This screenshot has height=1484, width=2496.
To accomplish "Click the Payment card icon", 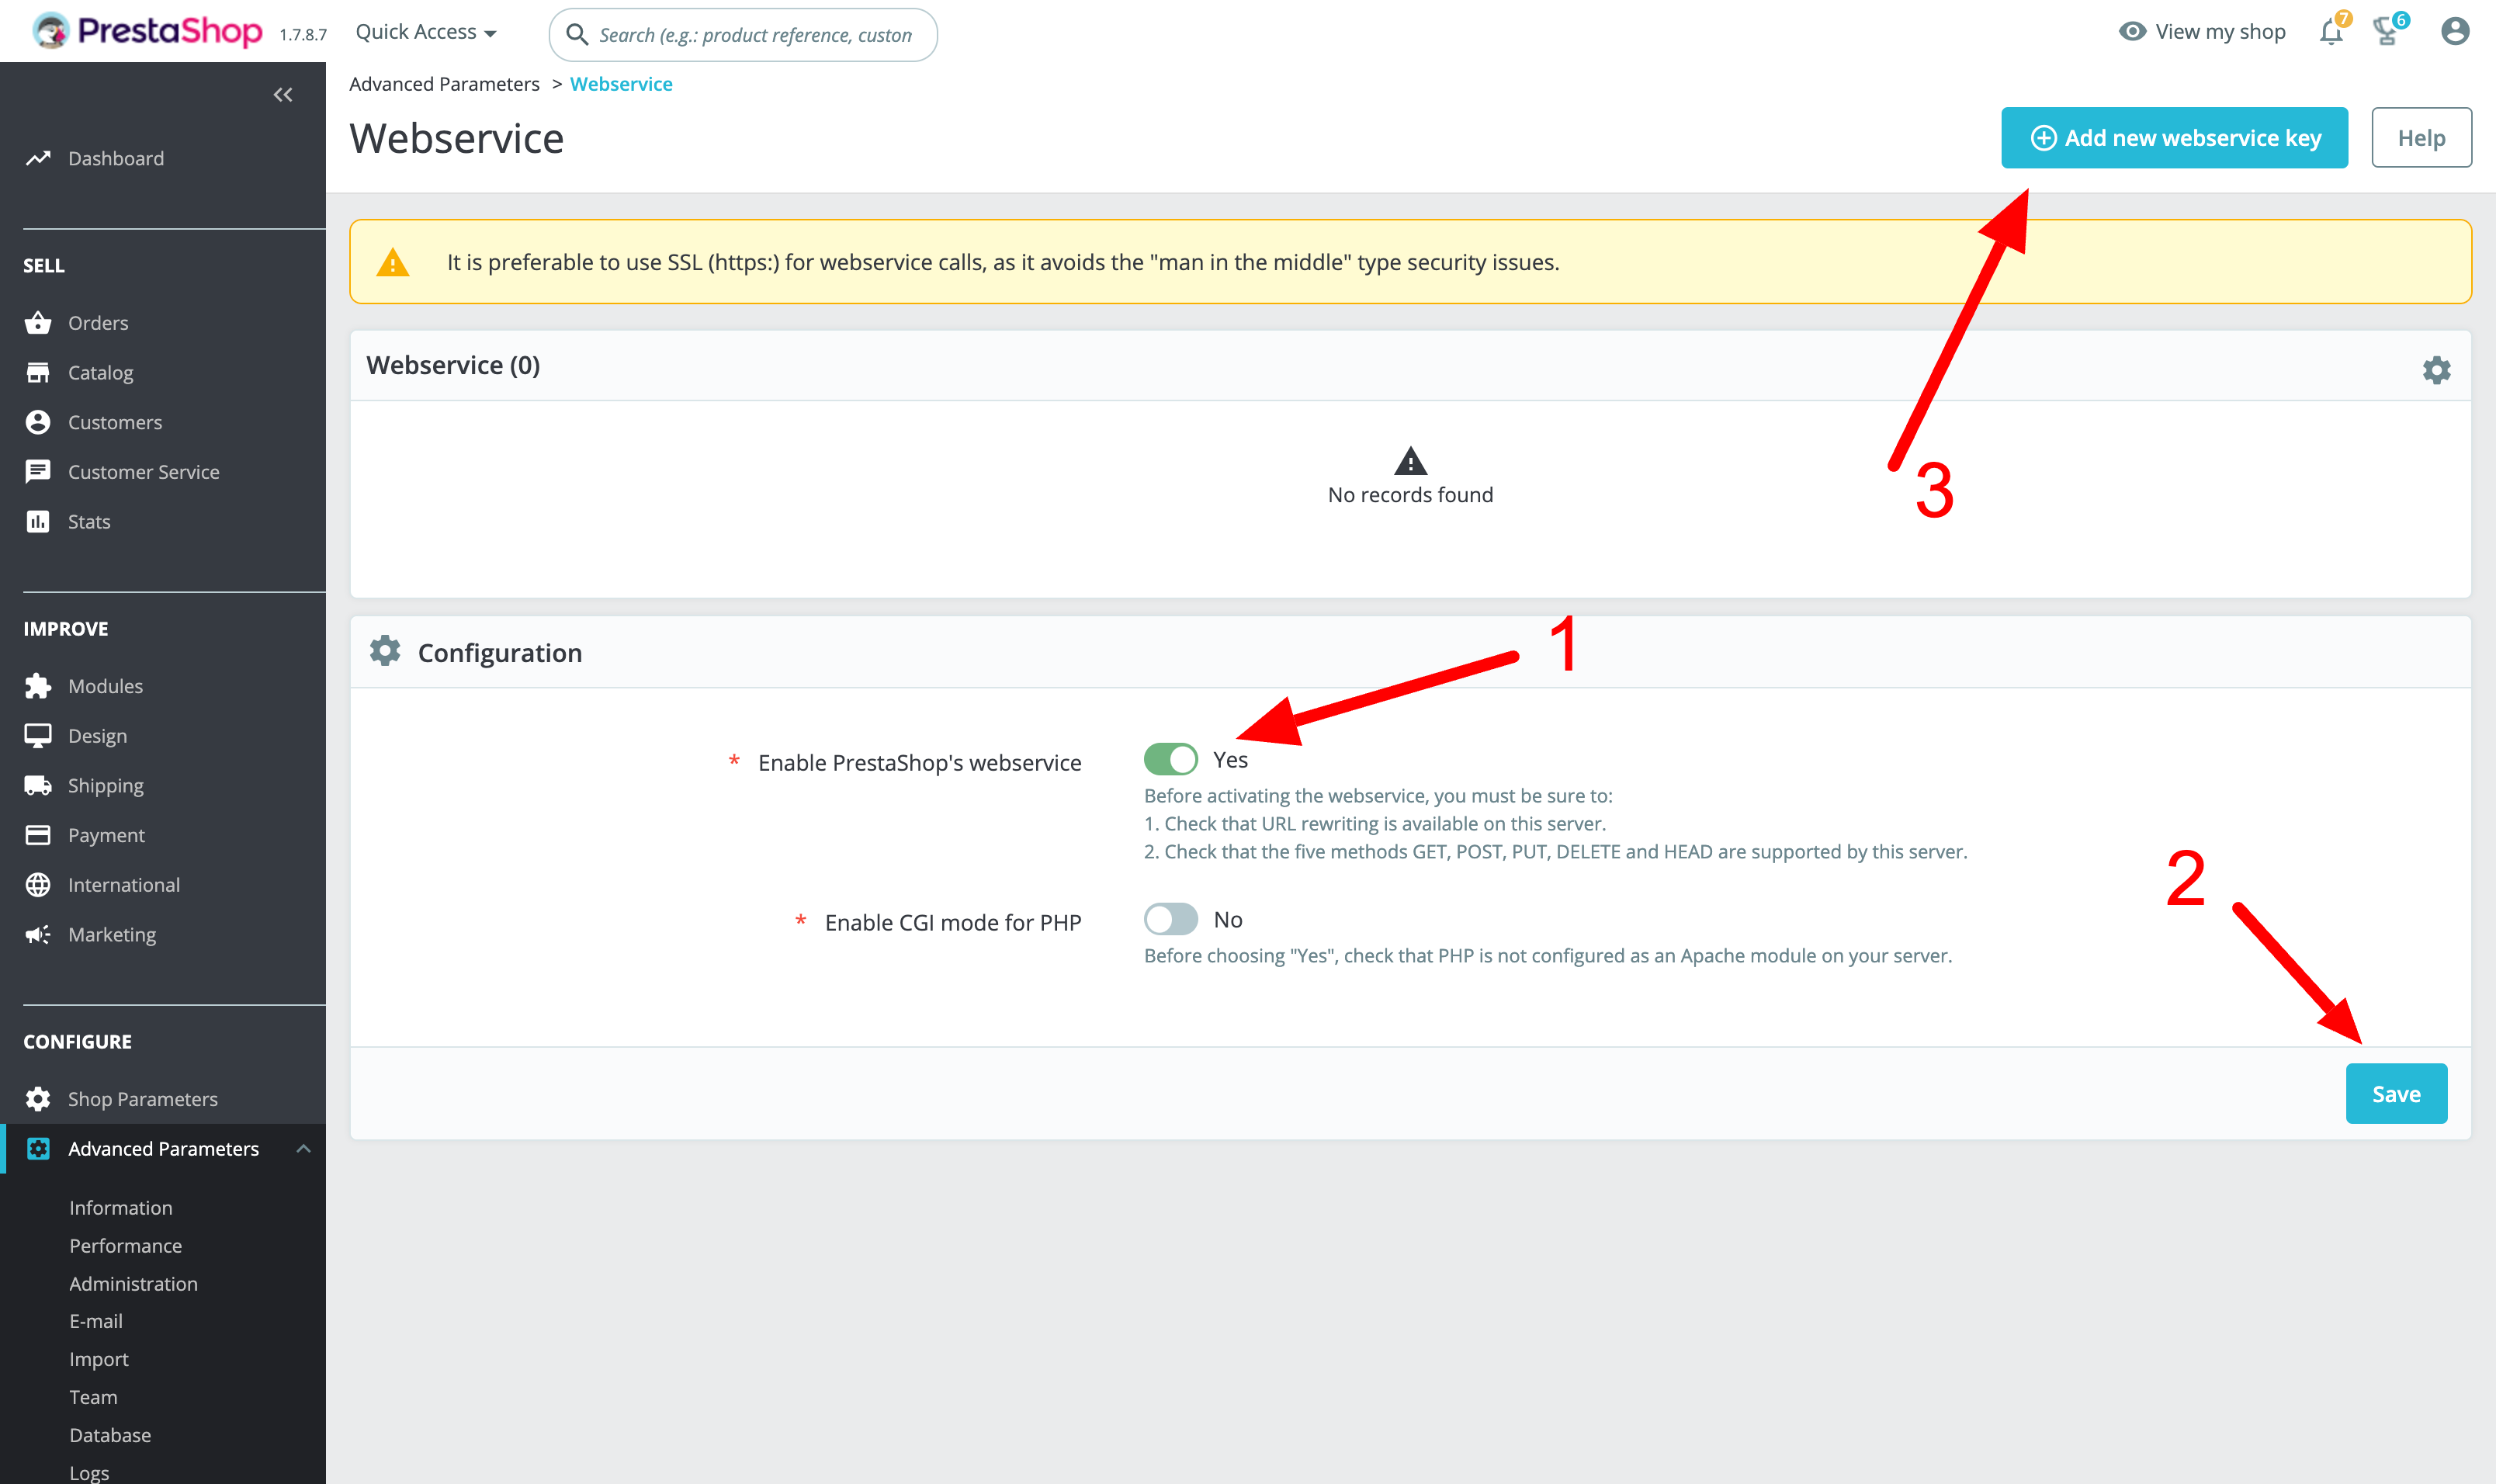I will (x=38, y=835).
